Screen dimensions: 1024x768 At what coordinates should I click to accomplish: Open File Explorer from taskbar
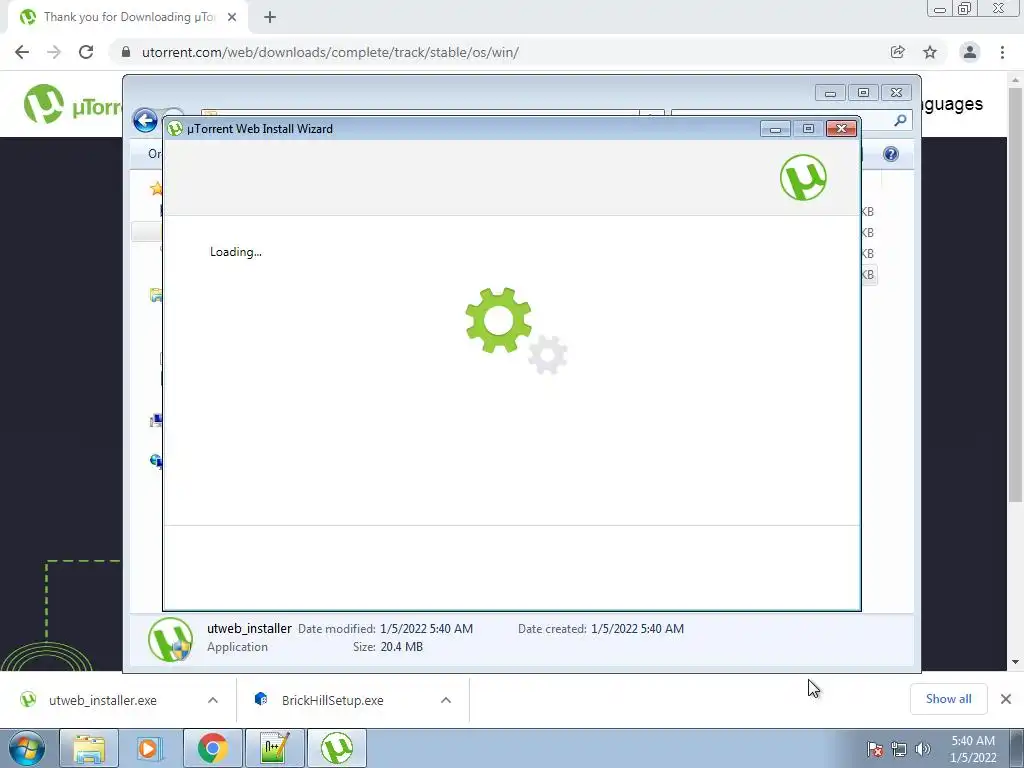pos(89,748)
